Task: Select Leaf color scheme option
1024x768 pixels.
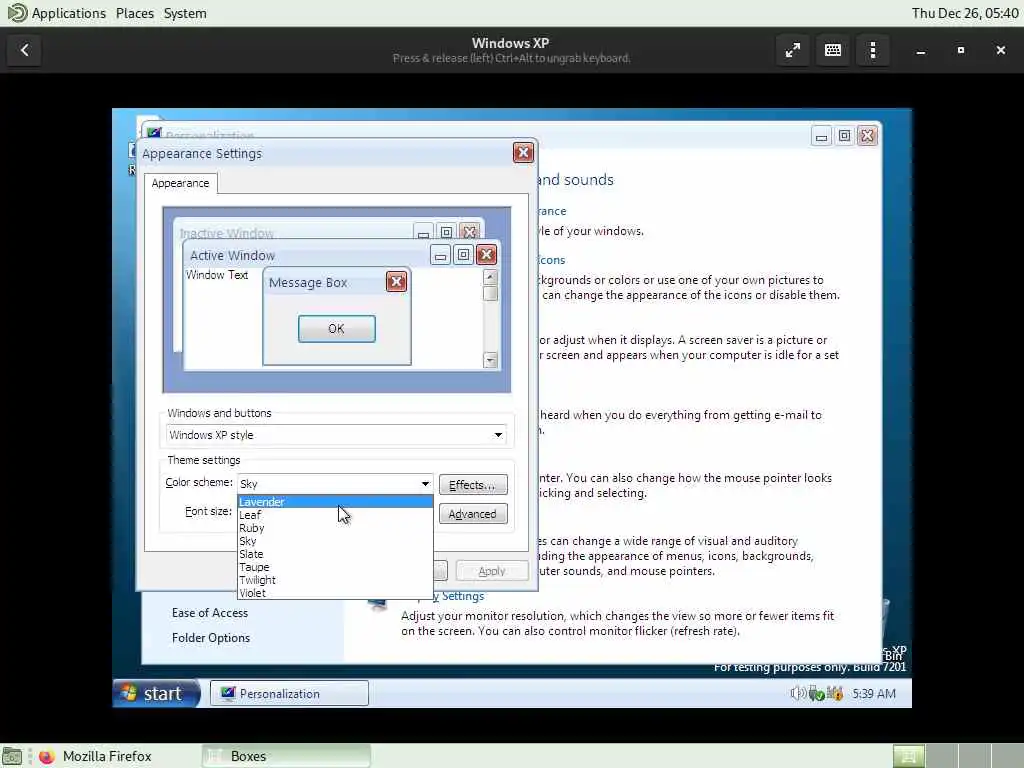Action: tap(335, 515)
